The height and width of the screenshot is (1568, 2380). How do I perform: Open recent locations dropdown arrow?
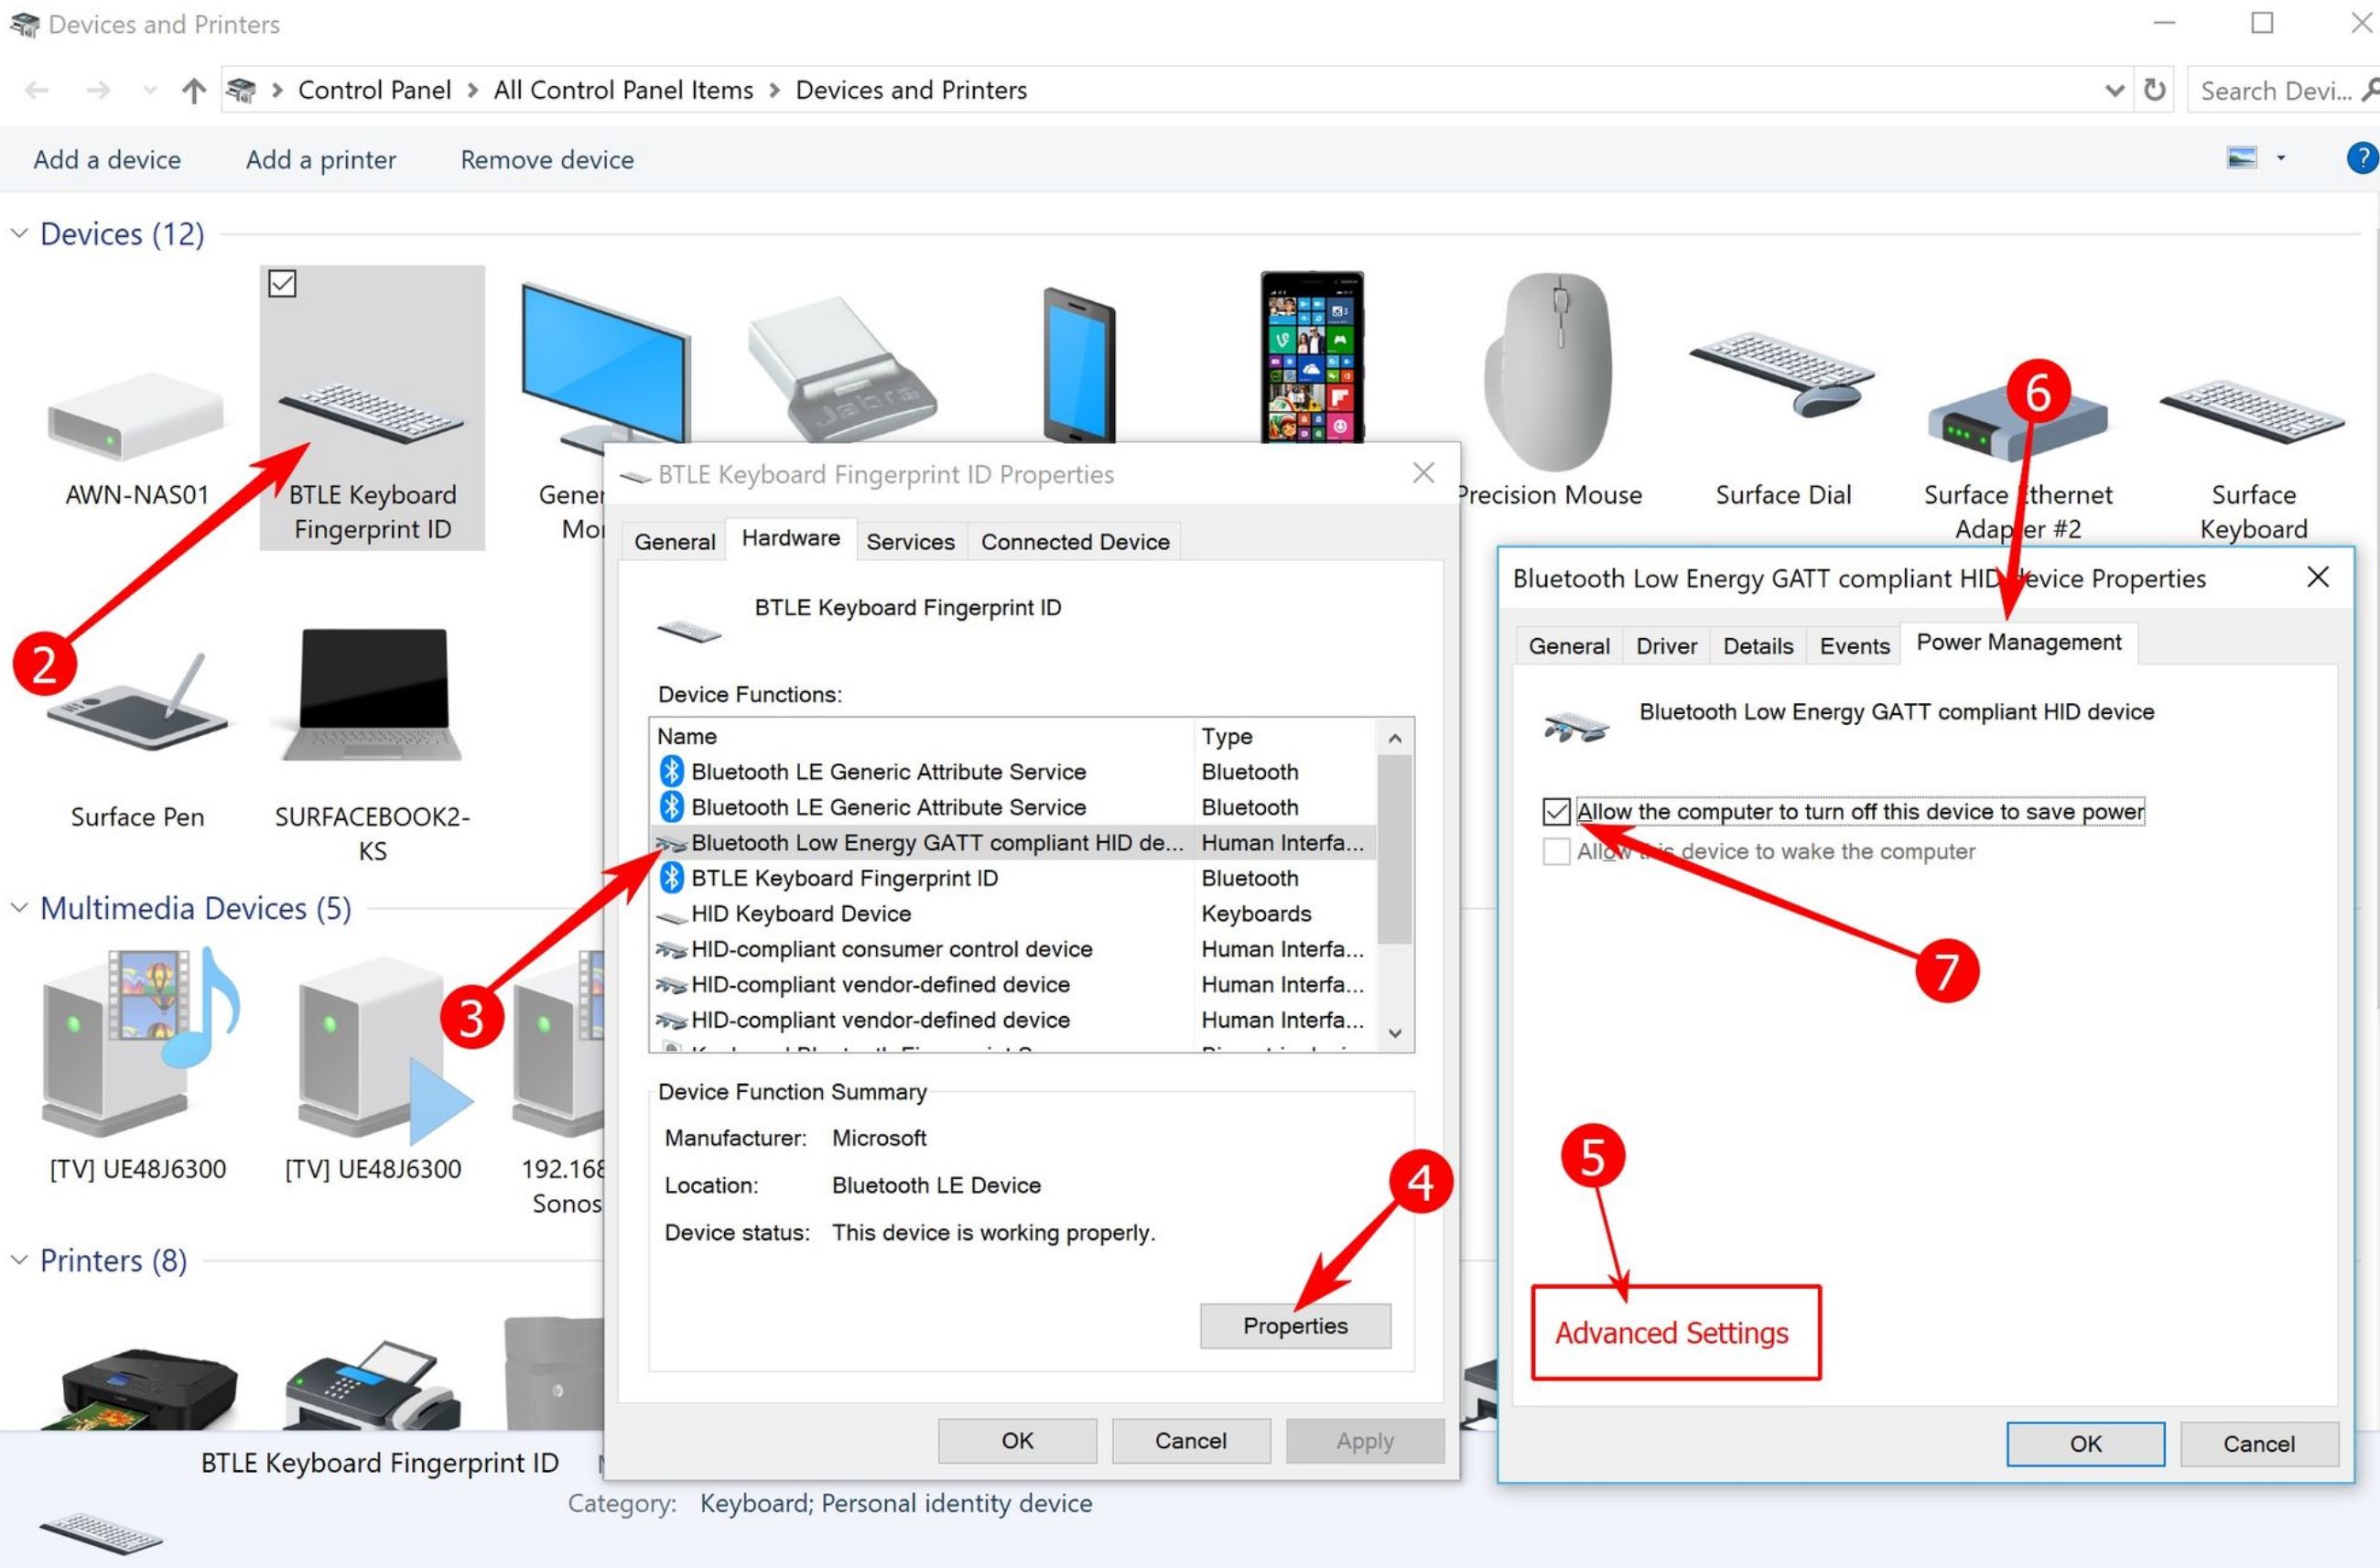click(150, 91)
